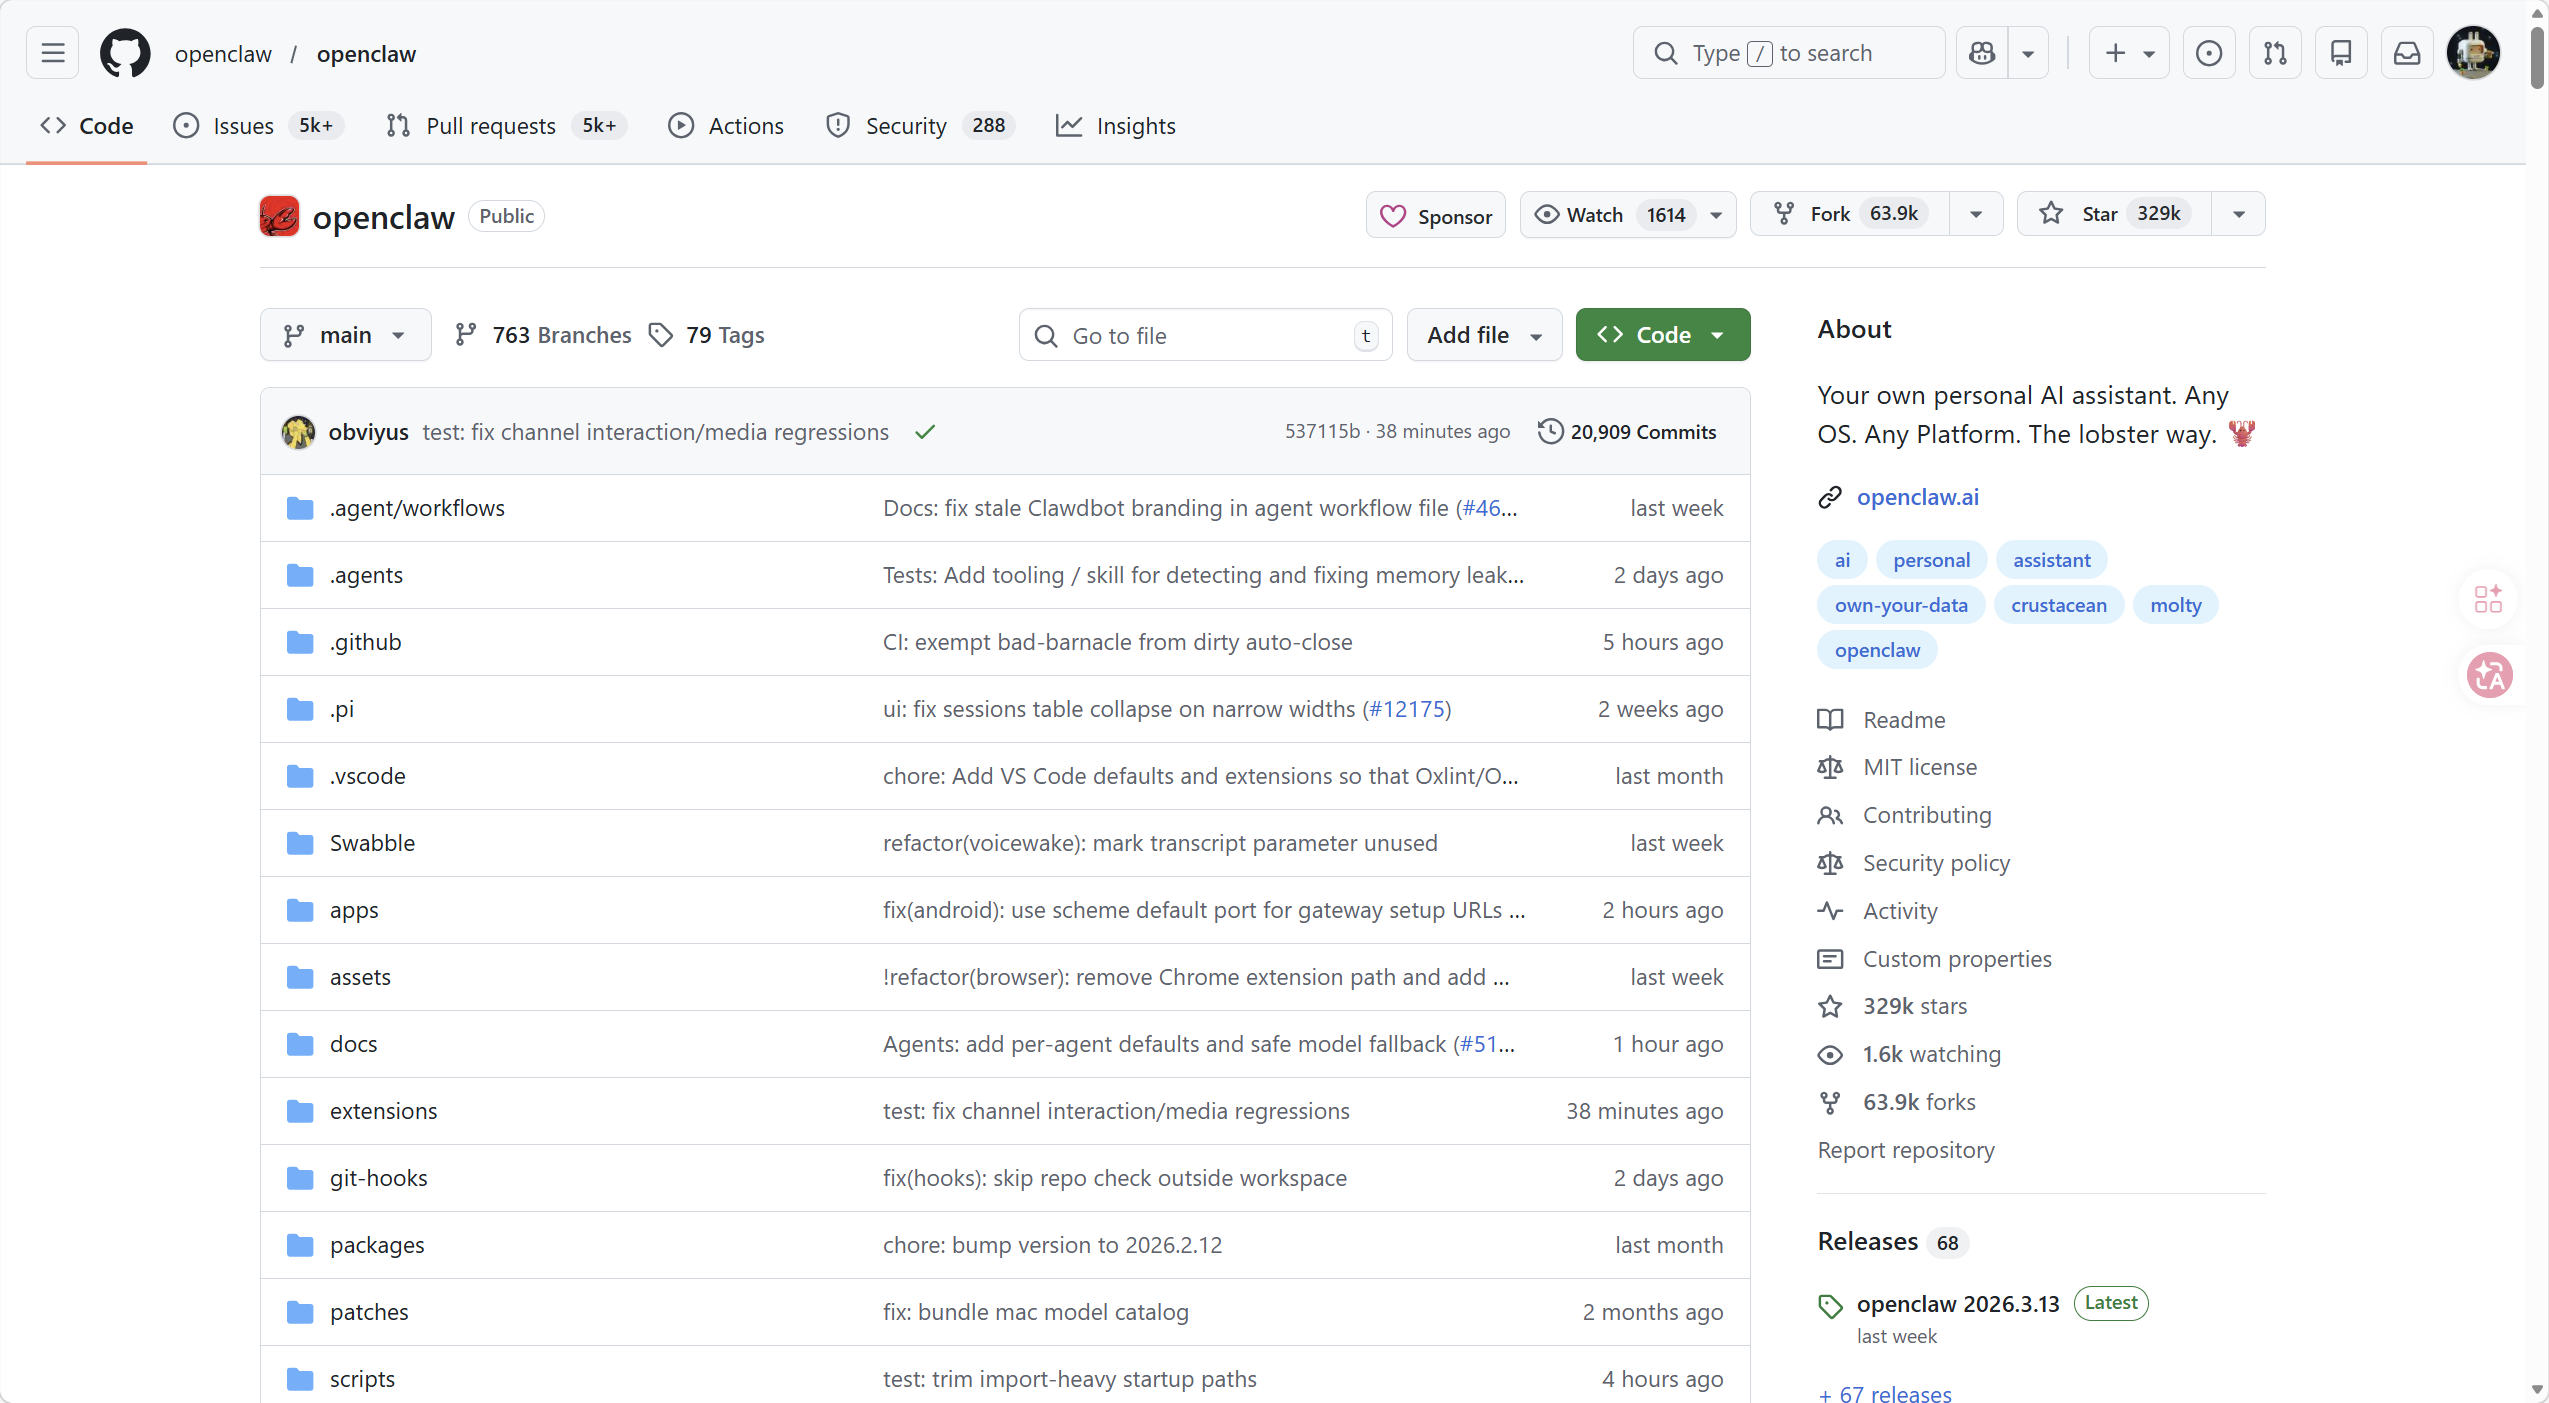Expand the Add file dropdown
Screen dimensions: 2549x1403
[x=1484, y=335]
